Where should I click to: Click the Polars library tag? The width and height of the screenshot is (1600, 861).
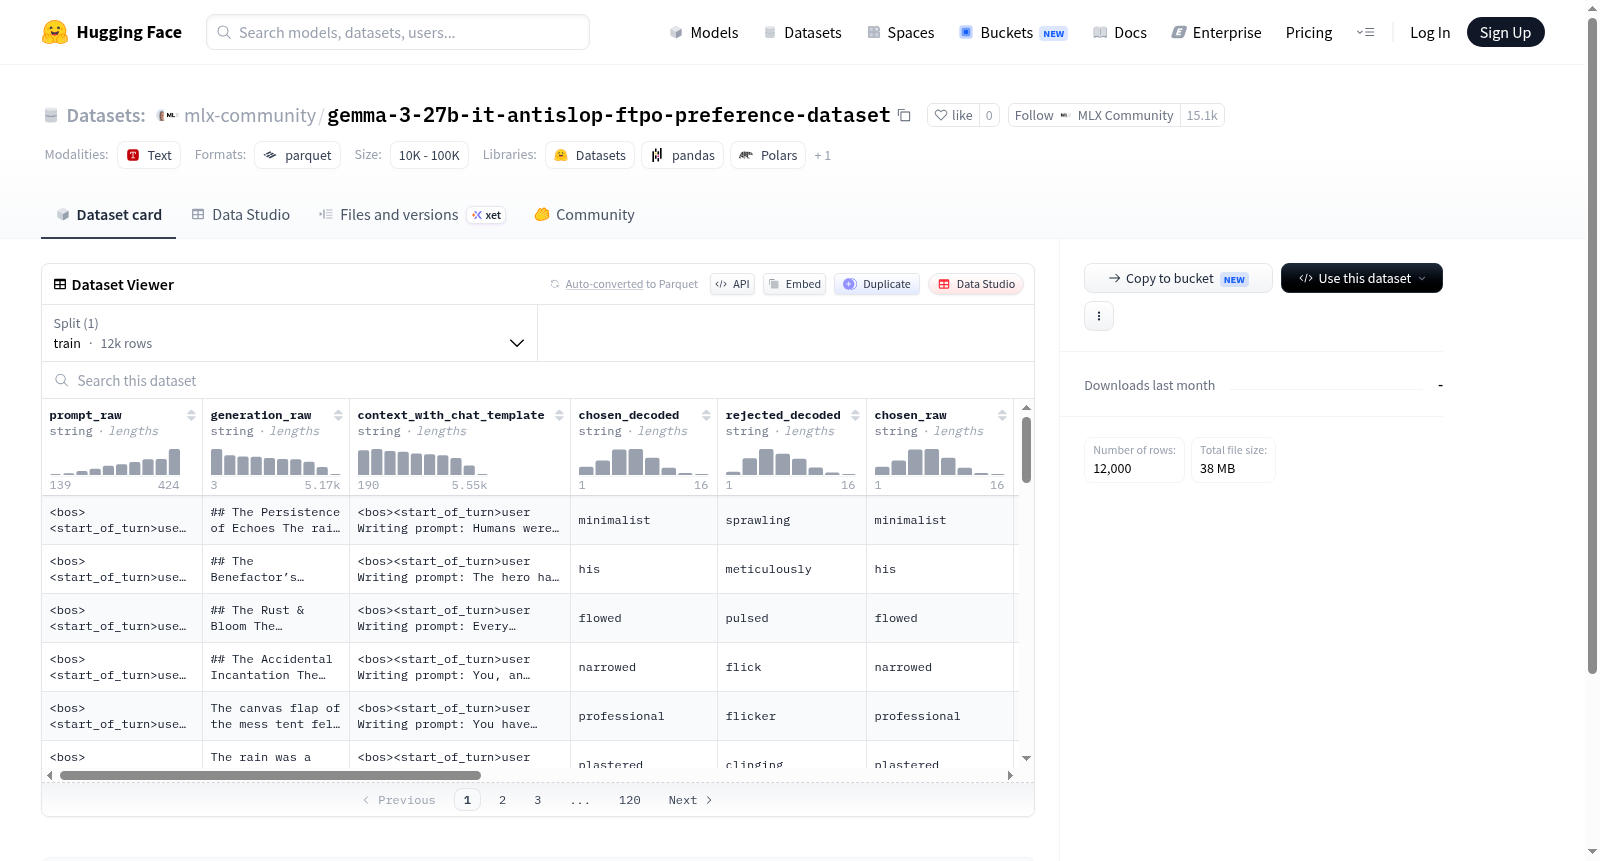click(768, 155)
